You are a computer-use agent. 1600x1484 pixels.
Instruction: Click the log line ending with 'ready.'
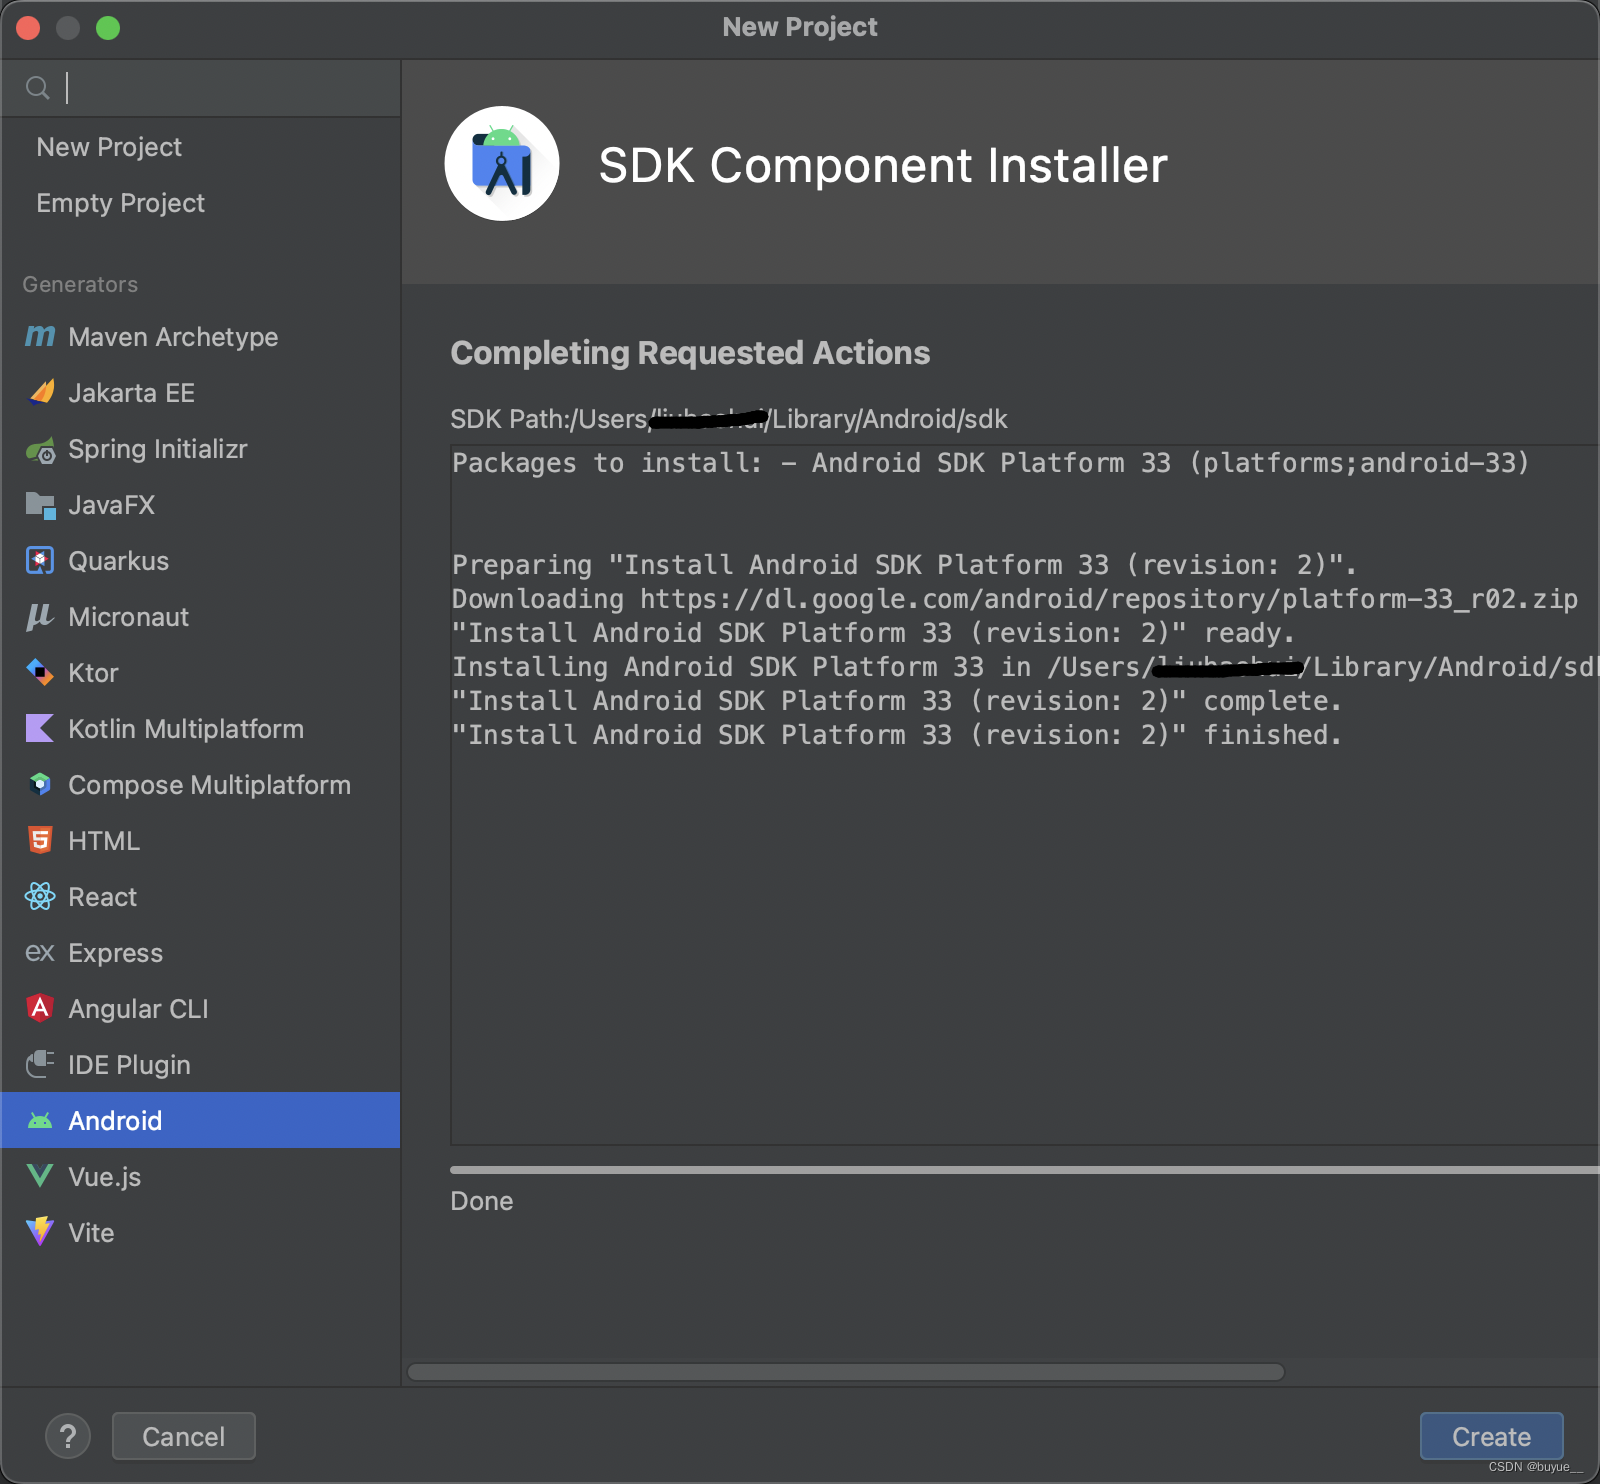pos(873,633)
